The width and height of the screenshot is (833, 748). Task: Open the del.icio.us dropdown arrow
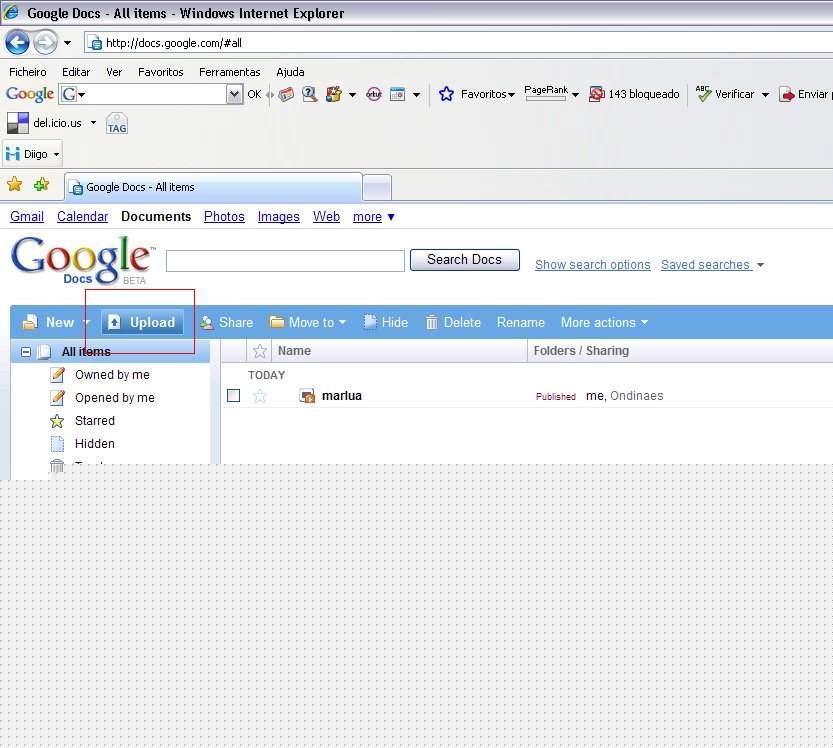pos(94,123)
